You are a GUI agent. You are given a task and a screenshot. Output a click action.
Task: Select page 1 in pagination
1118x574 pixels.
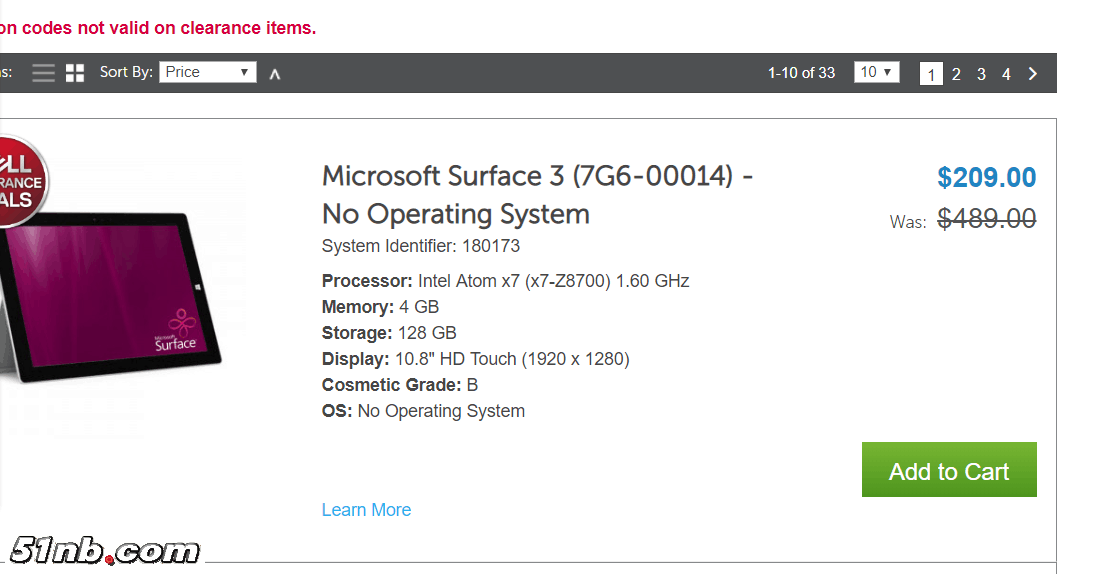[x=931, y=74]
